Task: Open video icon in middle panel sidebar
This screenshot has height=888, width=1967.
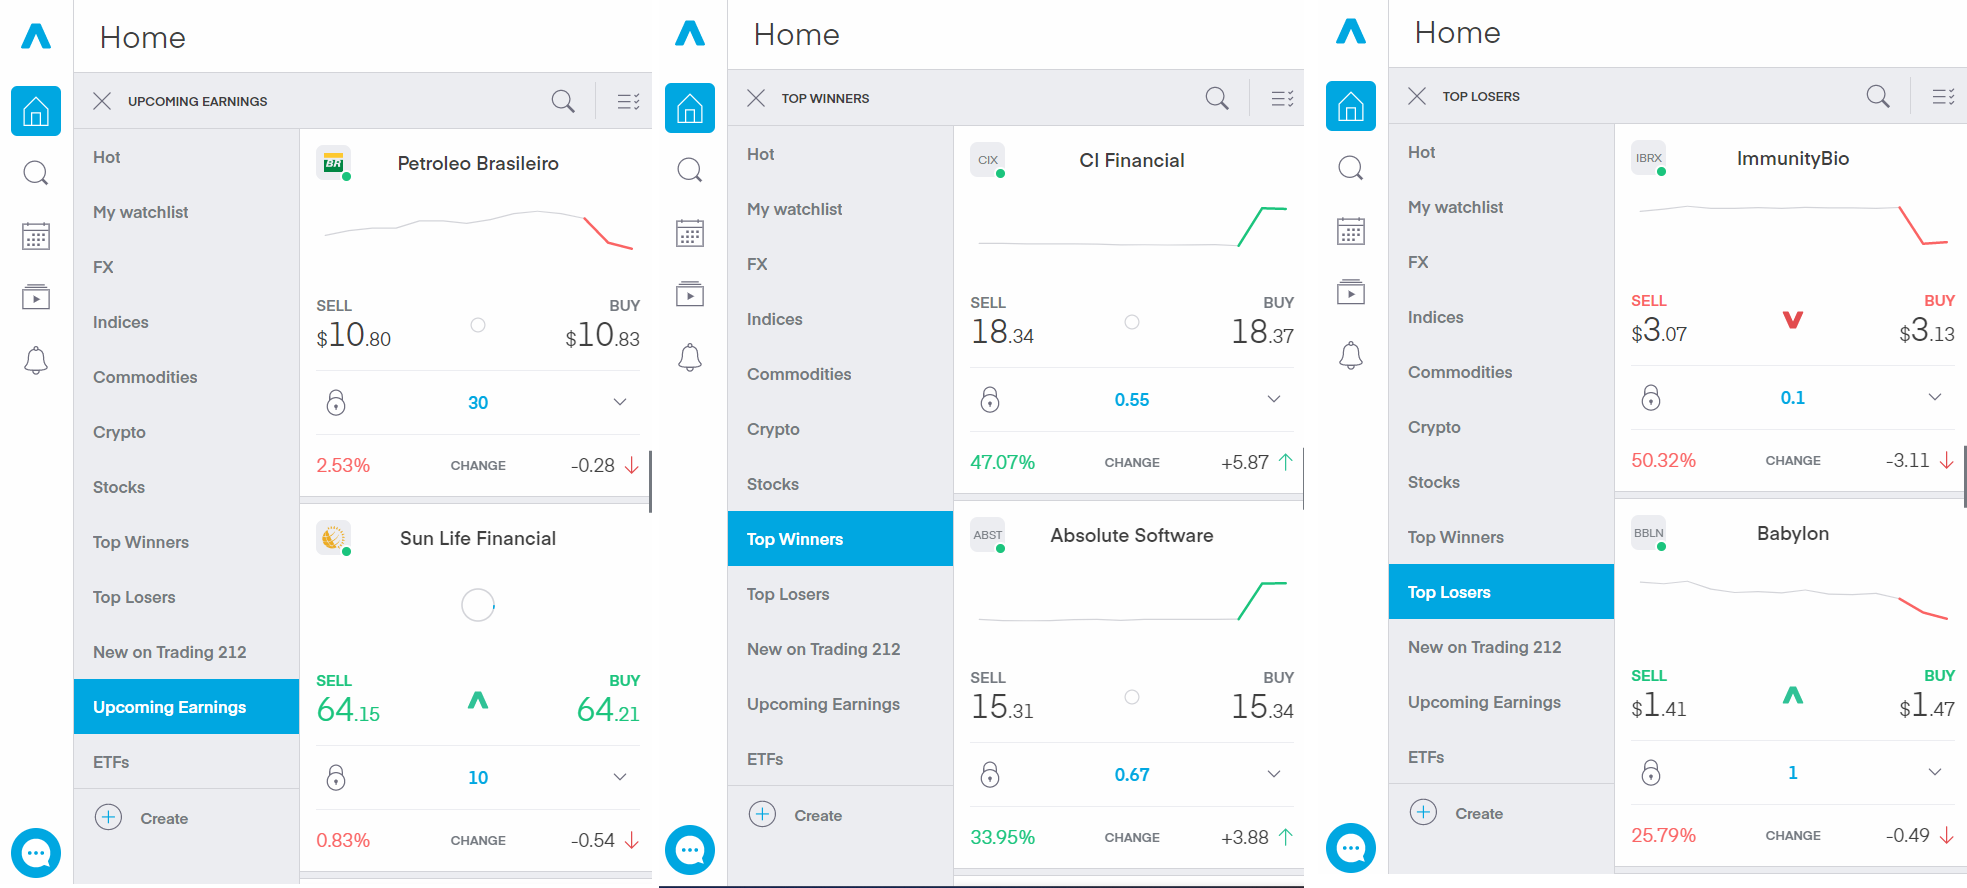Action: pyautogui.click(x=690, y=294)
